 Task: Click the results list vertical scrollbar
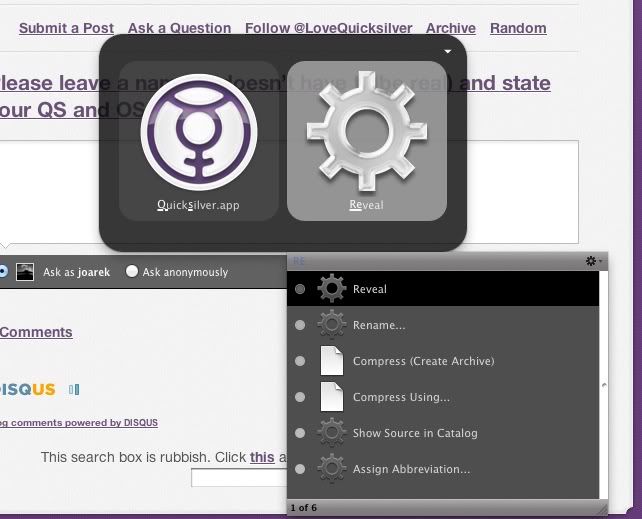tap(604, 385)
